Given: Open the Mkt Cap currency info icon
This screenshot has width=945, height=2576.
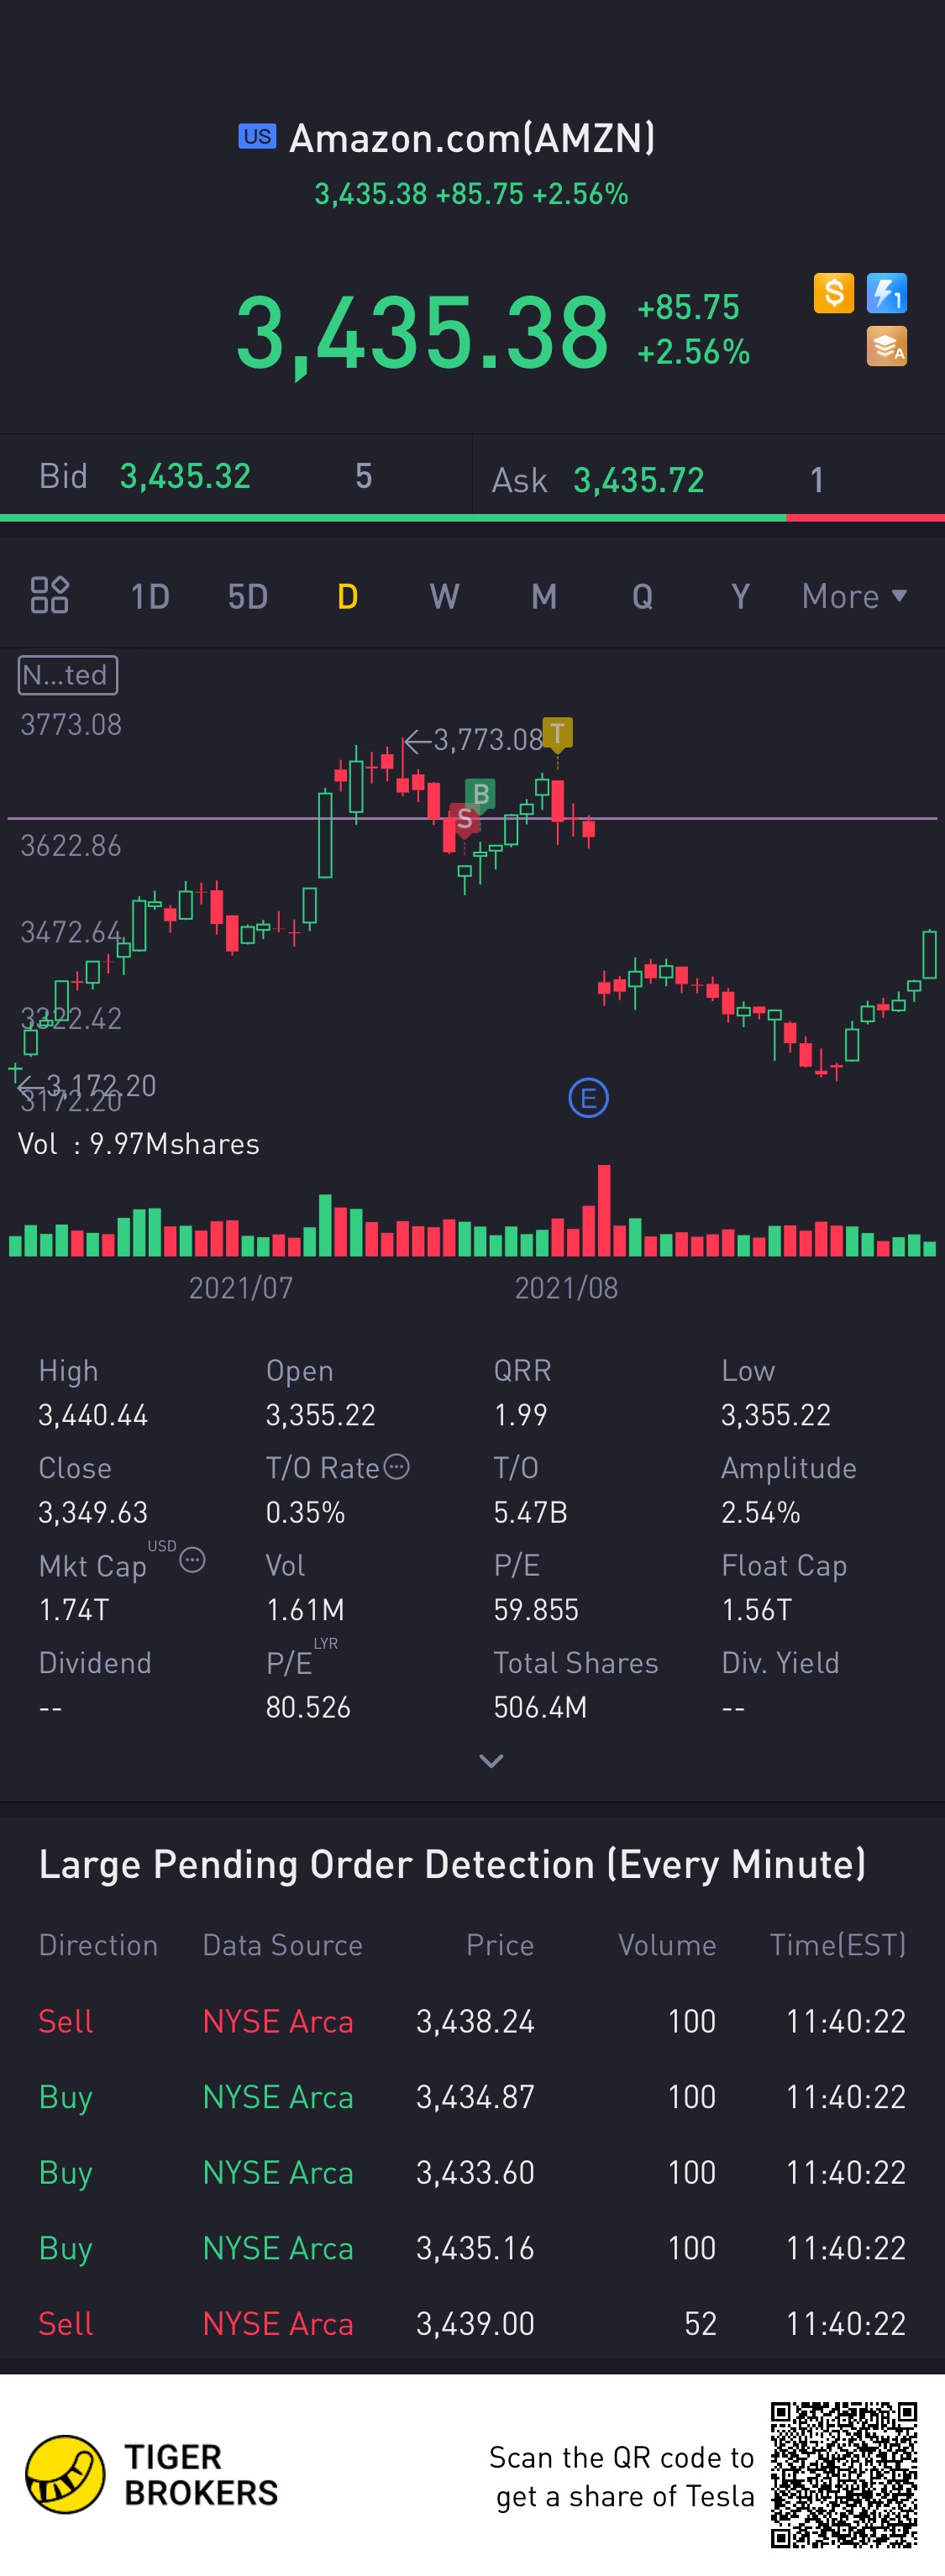Looking at the screenshot, I should (x=193, y=1559).
